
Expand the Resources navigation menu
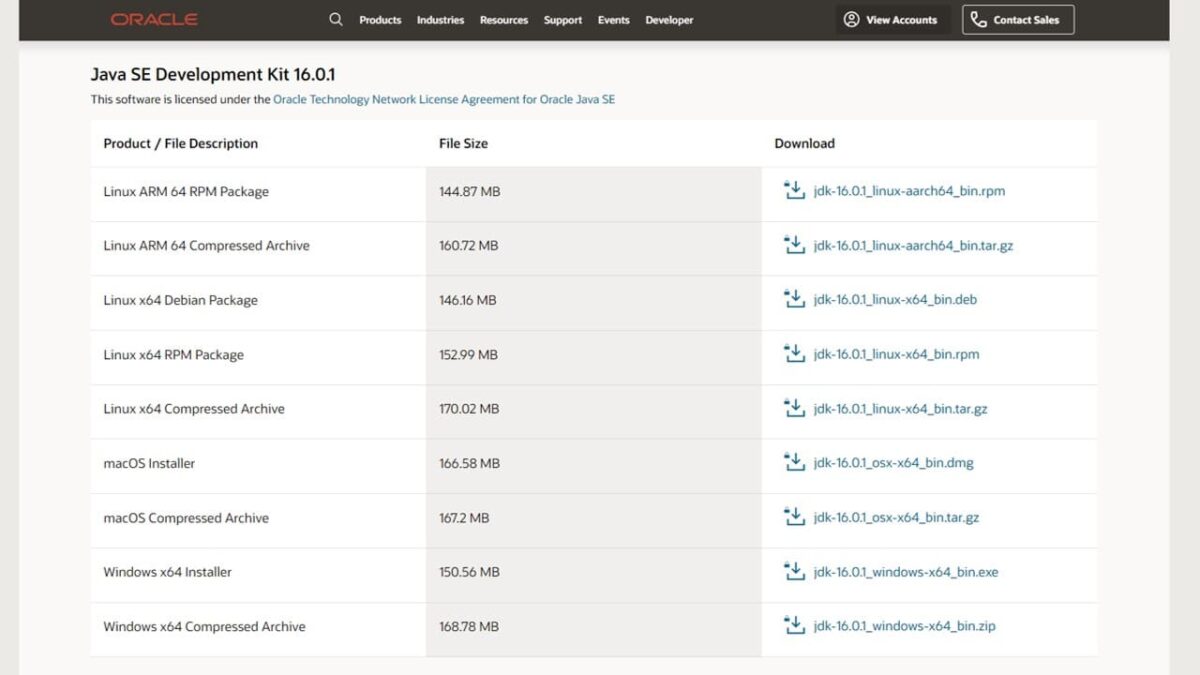(503, 20)
